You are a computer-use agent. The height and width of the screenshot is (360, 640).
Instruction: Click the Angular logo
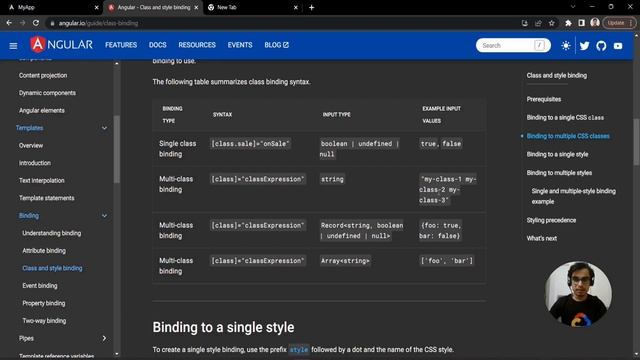click(62, 44)
